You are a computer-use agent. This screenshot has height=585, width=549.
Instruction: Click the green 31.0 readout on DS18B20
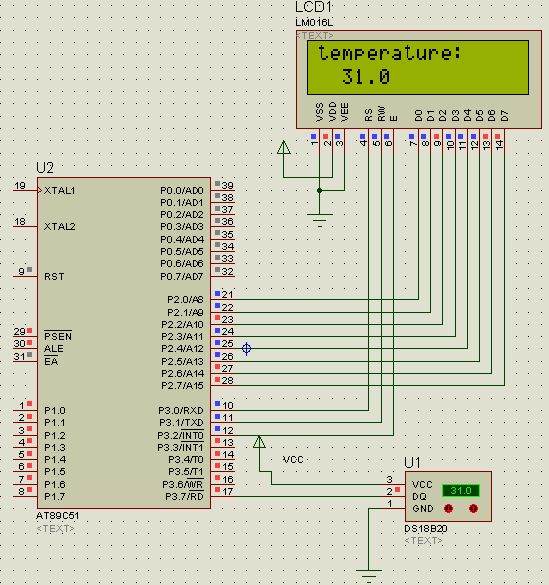click(x=461, y=490)
